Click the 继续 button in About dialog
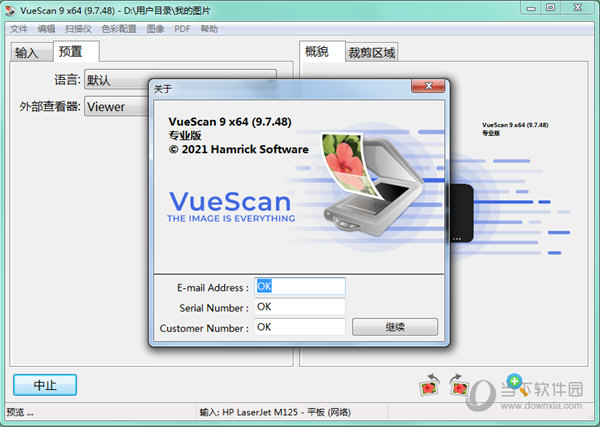The width and height of the screenshot is (600, 427). click(395, 327)
